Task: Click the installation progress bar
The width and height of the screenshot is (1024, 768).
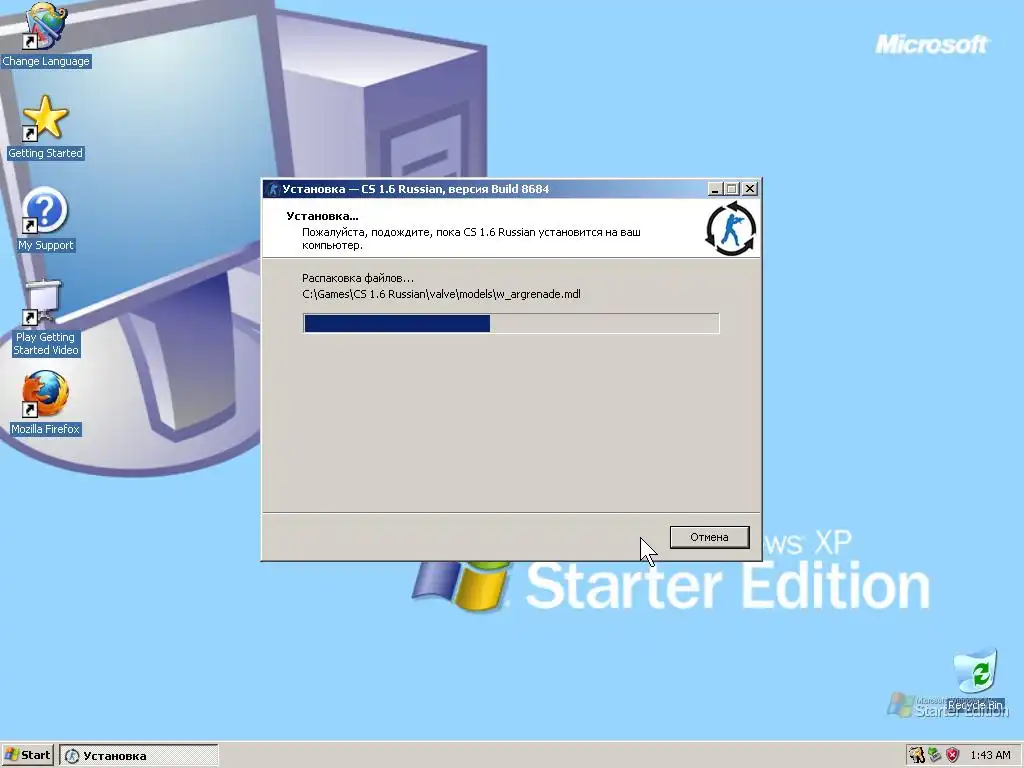Action: [x=511, y=323]
